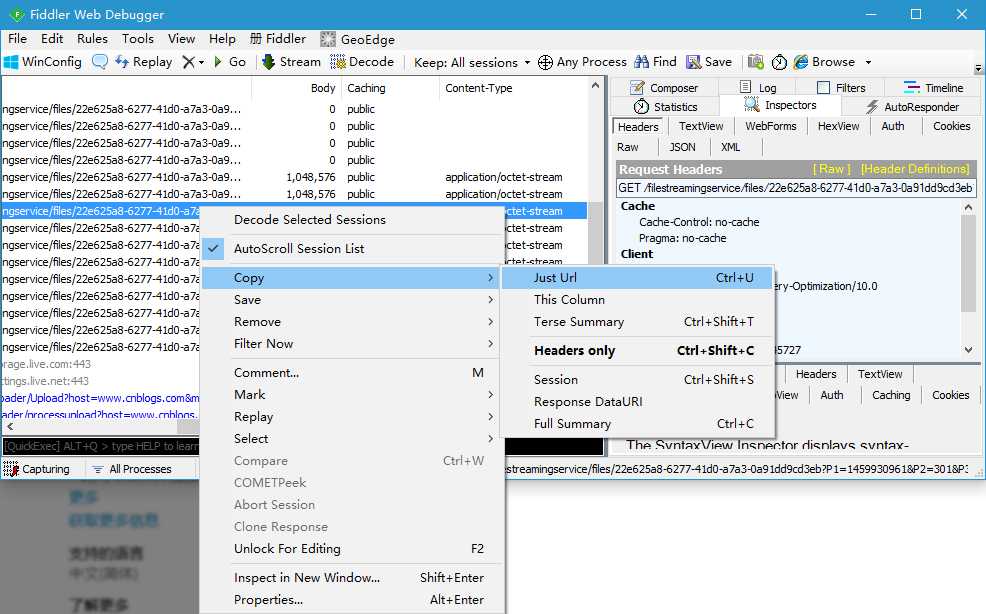Click the request headers pane scroll down arrow
Screen dimensions: 986x614
pos(968,350)
